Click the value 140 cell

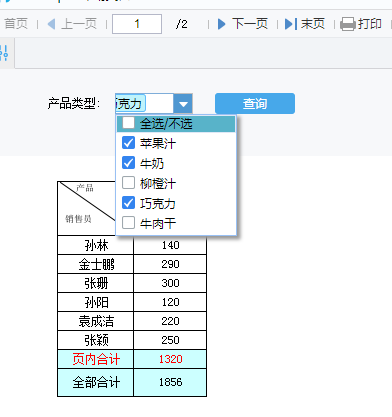170,245
